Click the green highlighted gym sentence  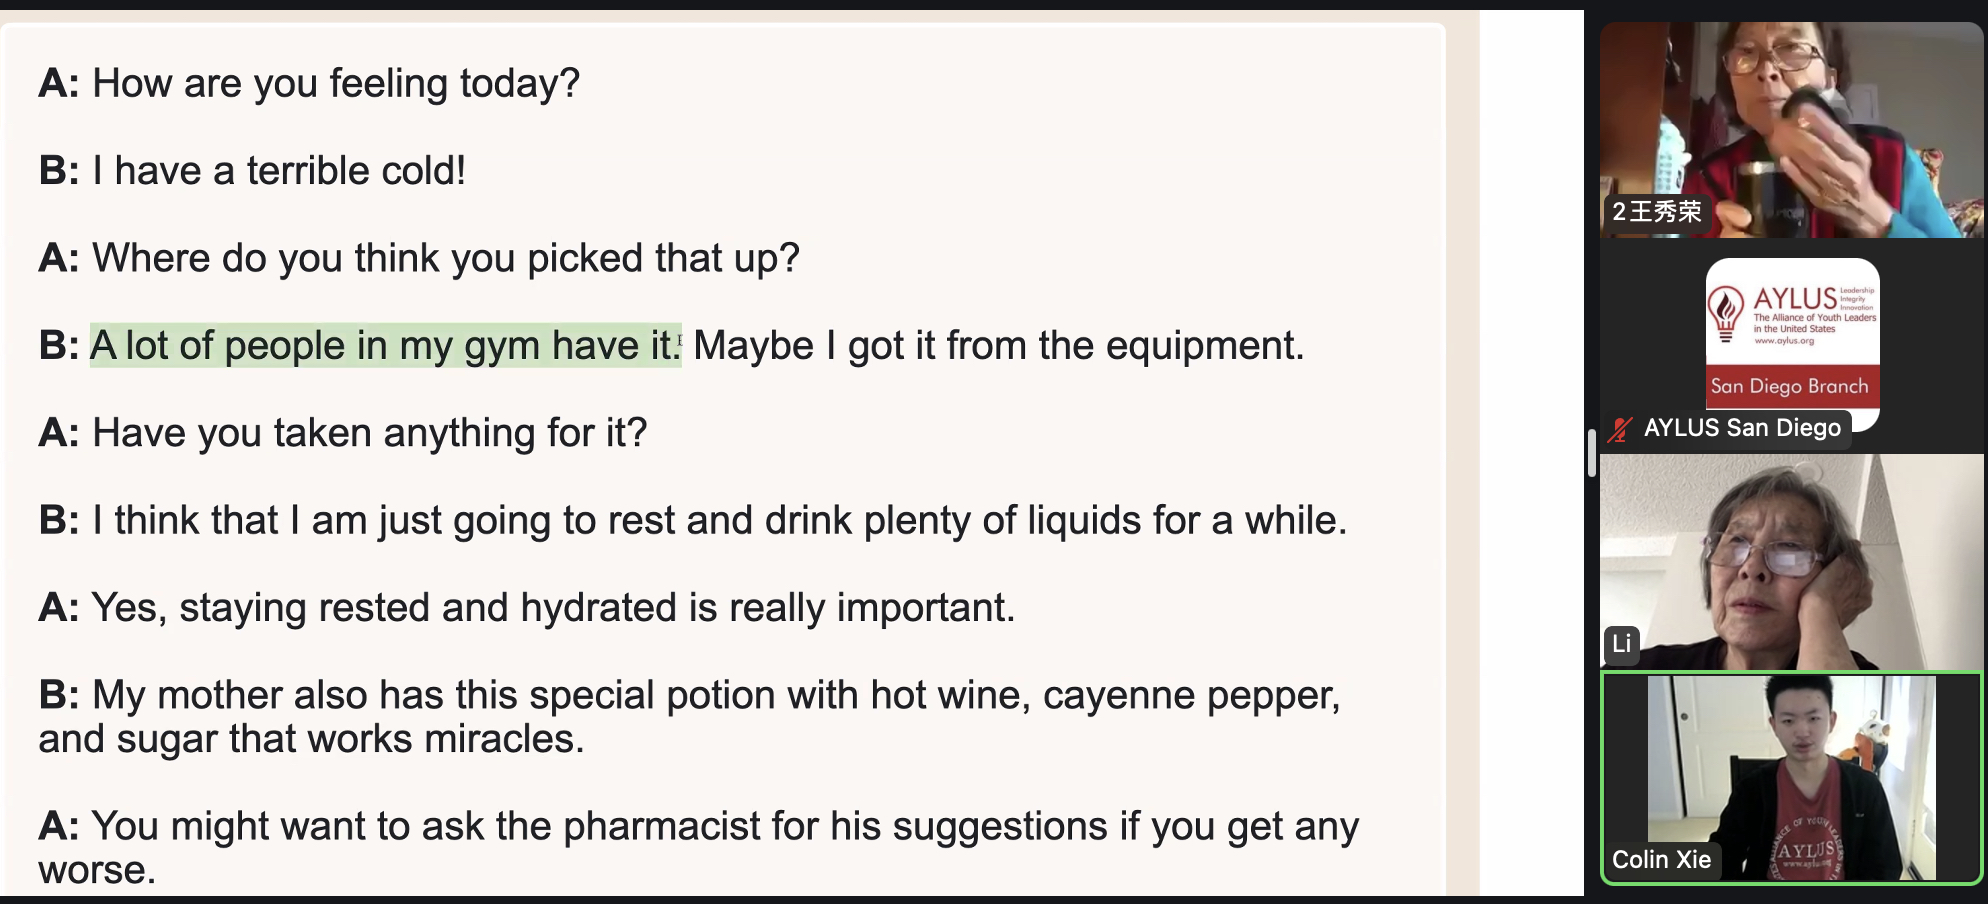point(386,346)
